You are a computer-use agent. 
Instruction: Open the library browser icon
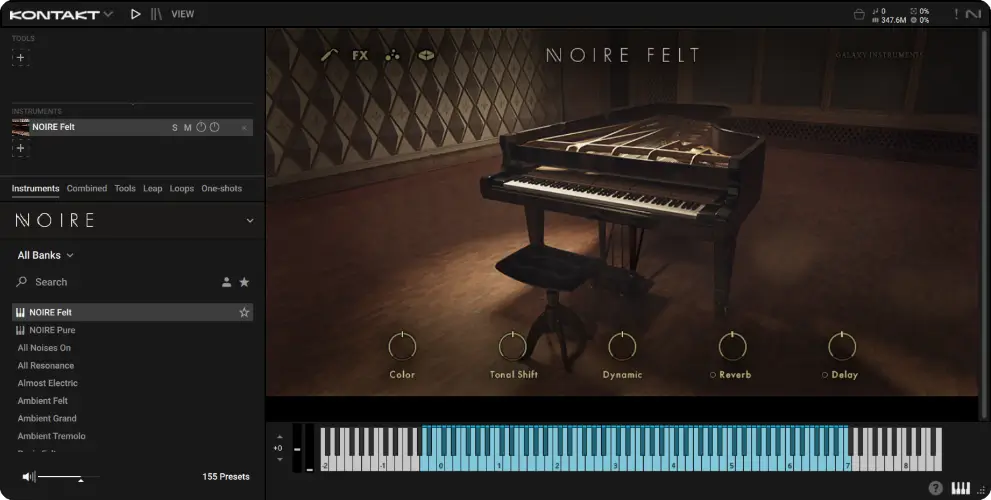click(156, 15)
